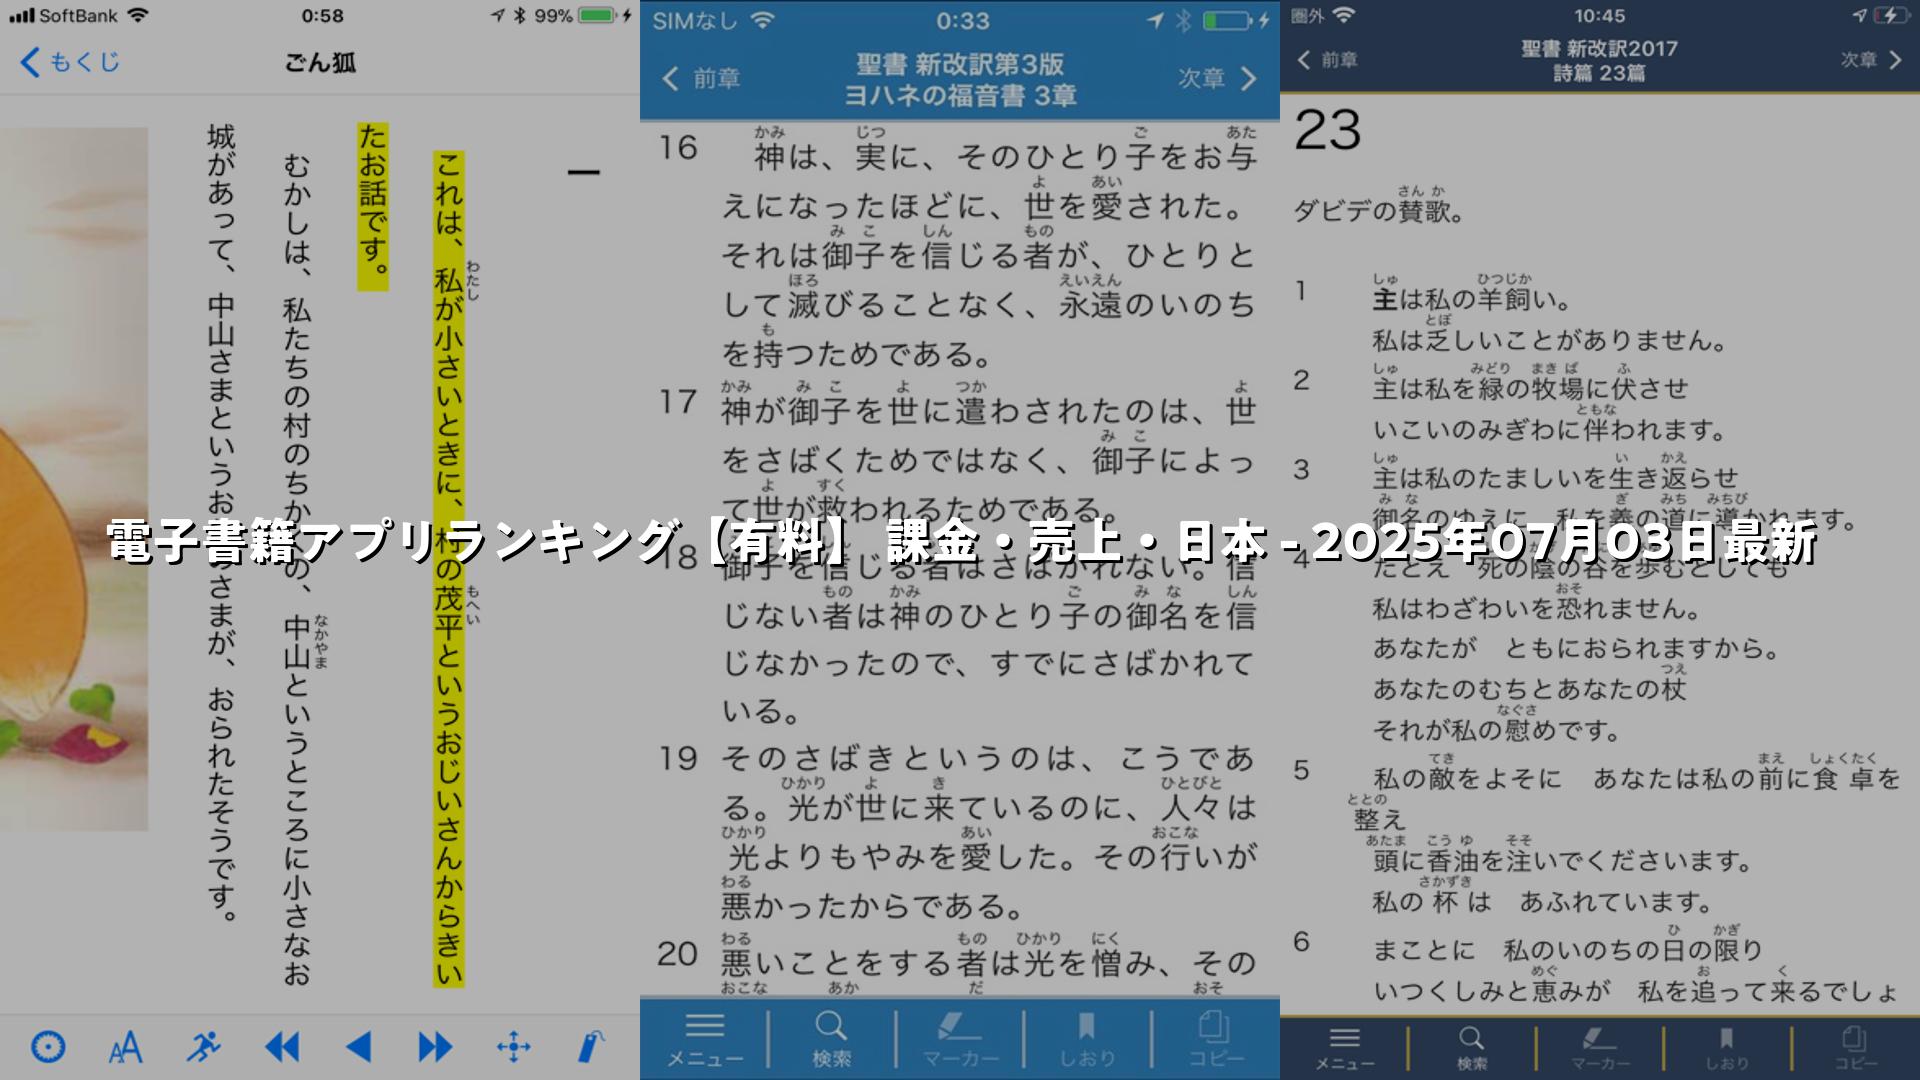Open the AA font size icon
1920x1080 pixels.
coord(125,1048)
